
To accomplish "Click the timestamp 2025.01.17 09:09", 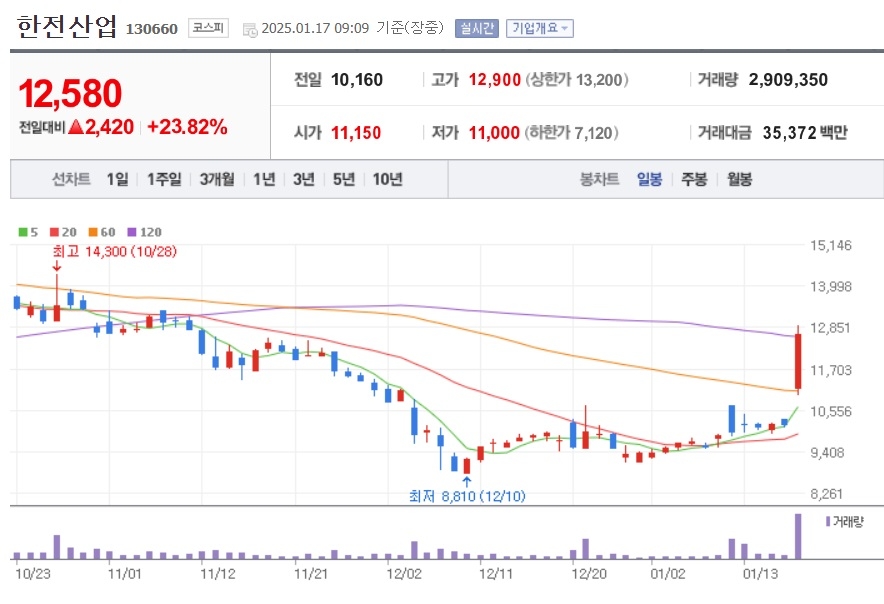I will 315,28.
